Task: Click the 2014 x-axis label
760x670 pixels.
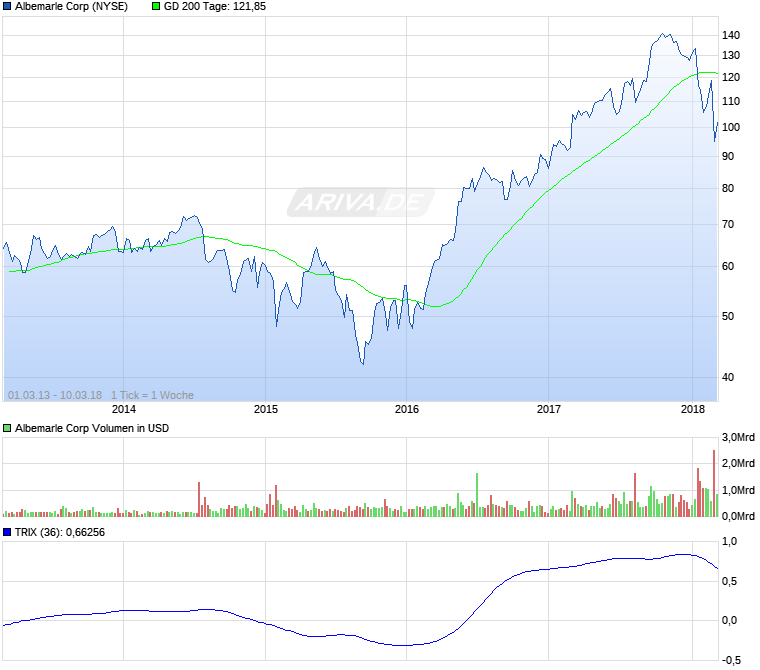Action: click(124, 410)
